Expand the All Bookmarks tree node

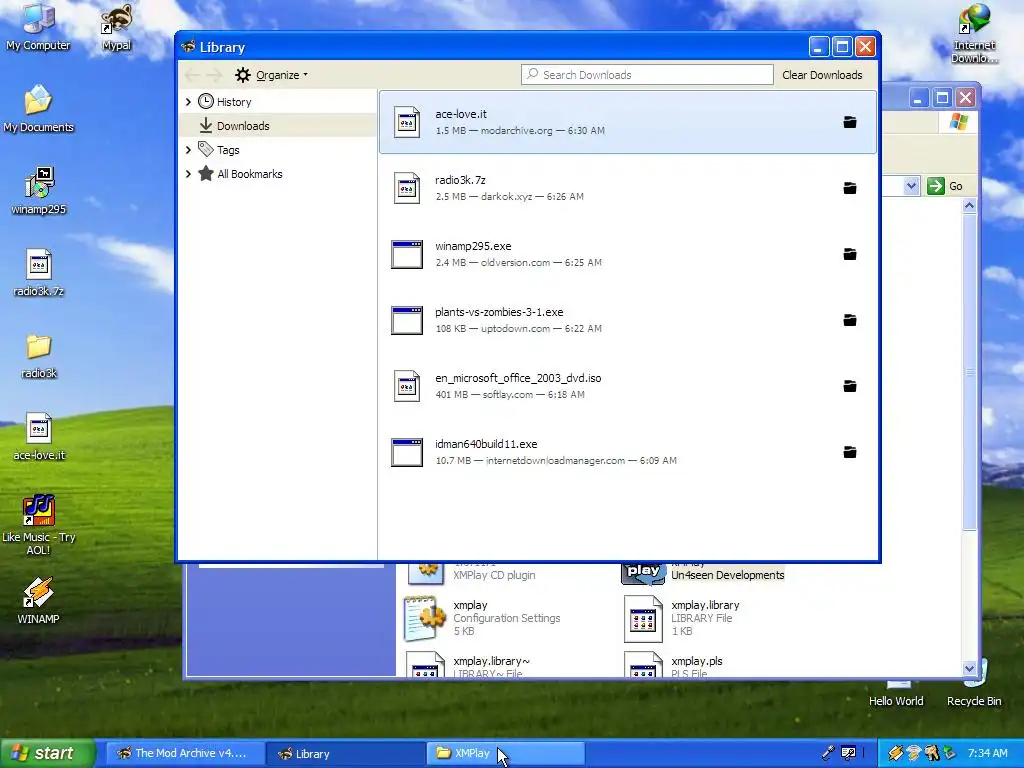click(188, 174)
